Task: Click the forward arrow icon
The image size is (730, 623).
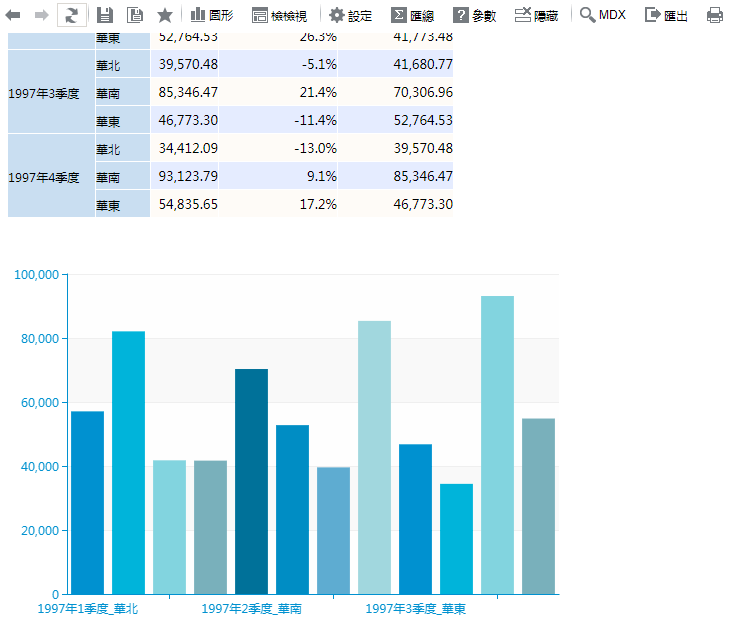Action: point(41,15)
